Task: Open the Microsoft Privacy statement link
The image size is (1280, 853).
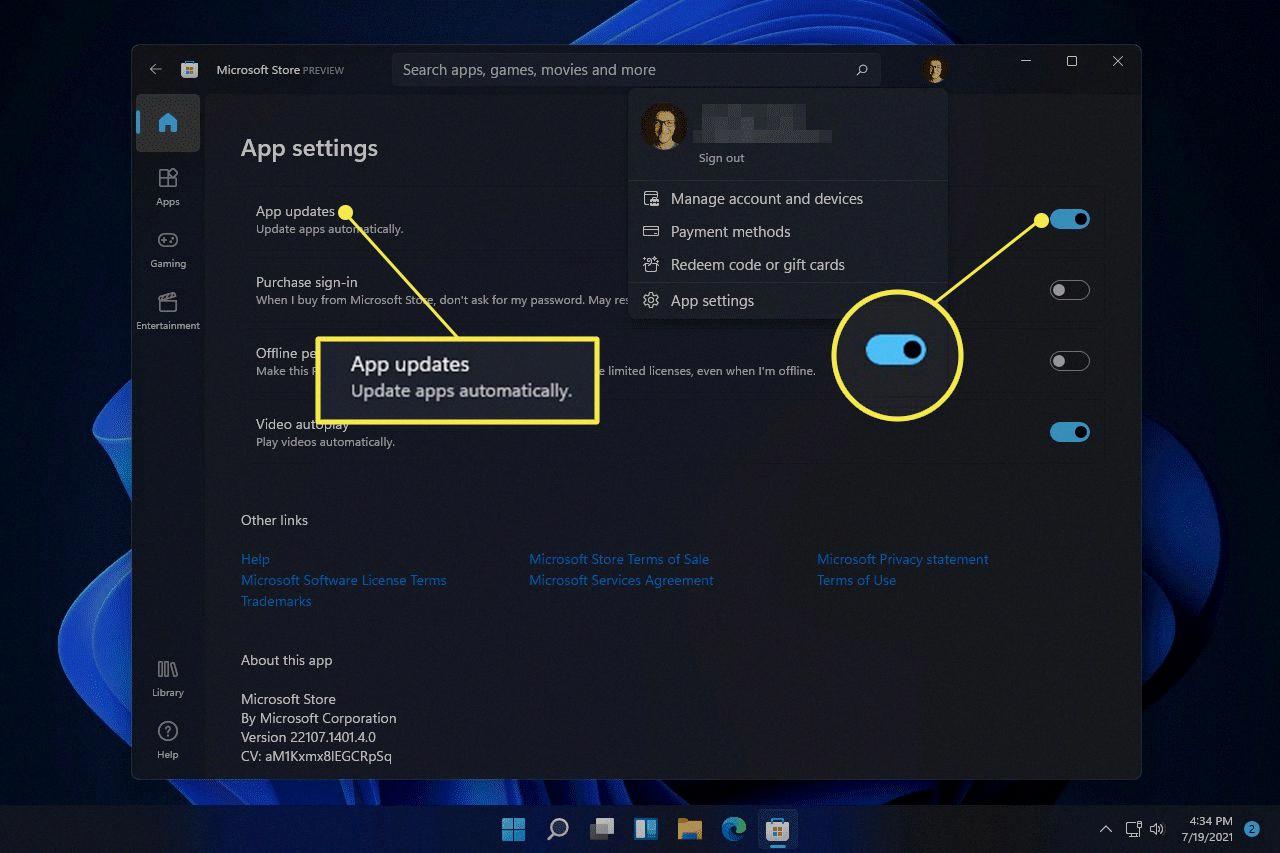Action: [x=902, y=559]
